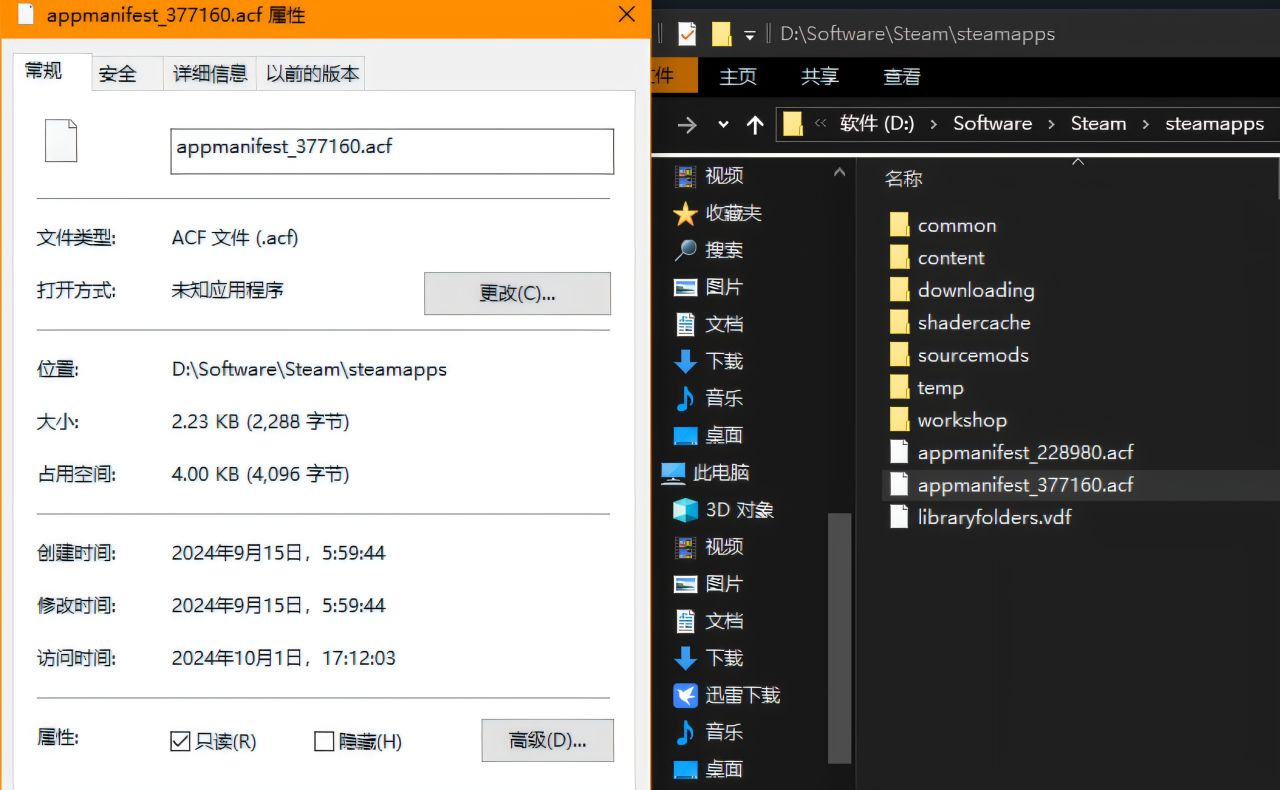The image size is (1280, 790).
Task: Click the size value 2.23 KB (2,288 字节)
Action: 261,421
